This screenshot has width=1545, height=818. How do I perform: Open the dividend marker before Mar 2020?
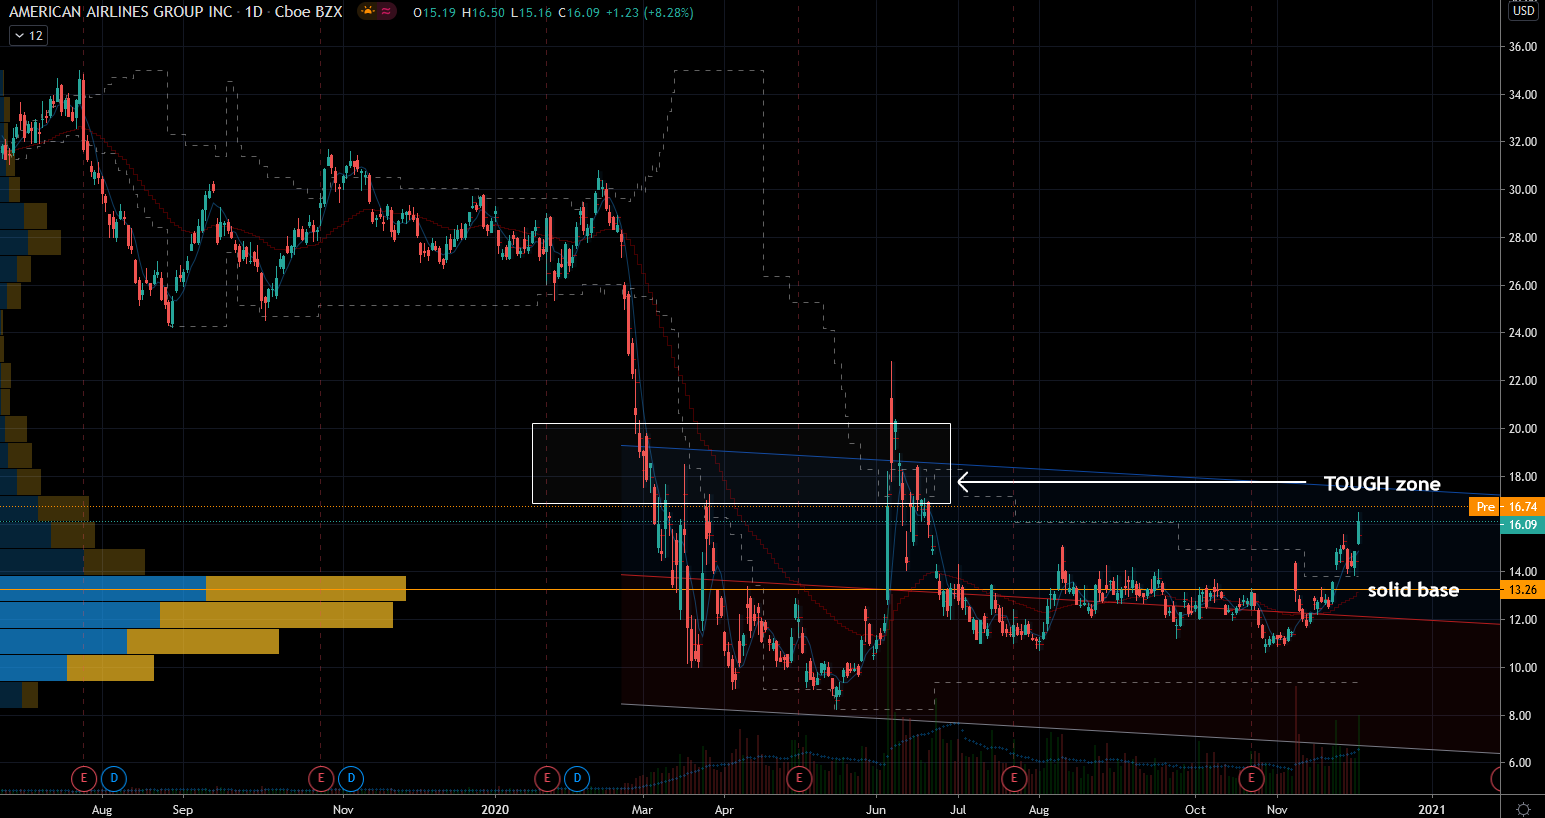click(x=577, y=777)
